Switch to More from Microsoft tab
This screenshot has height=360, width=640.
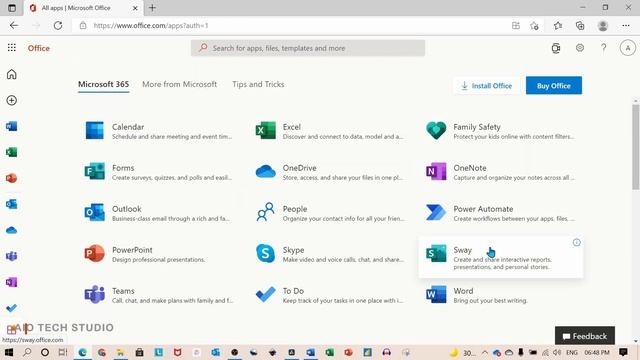click(180, 84)
